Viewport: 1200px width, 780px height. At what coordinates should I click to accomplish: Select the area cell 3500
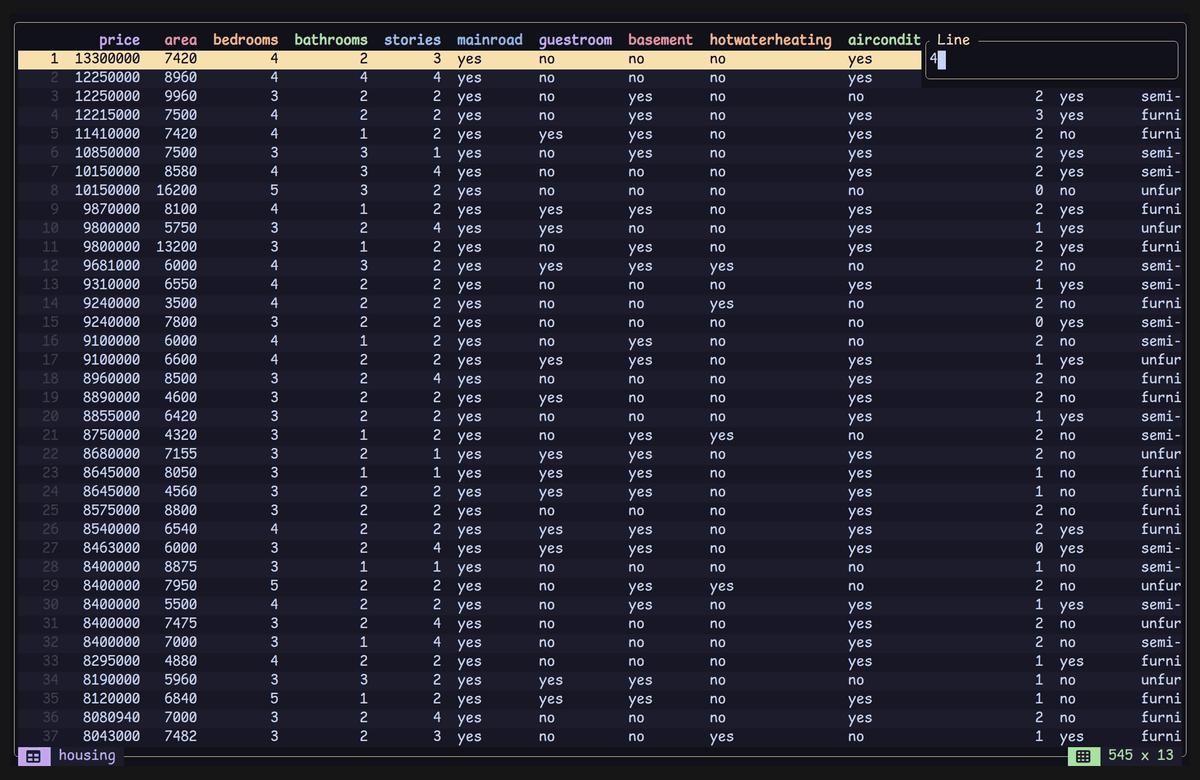[181, 304]
